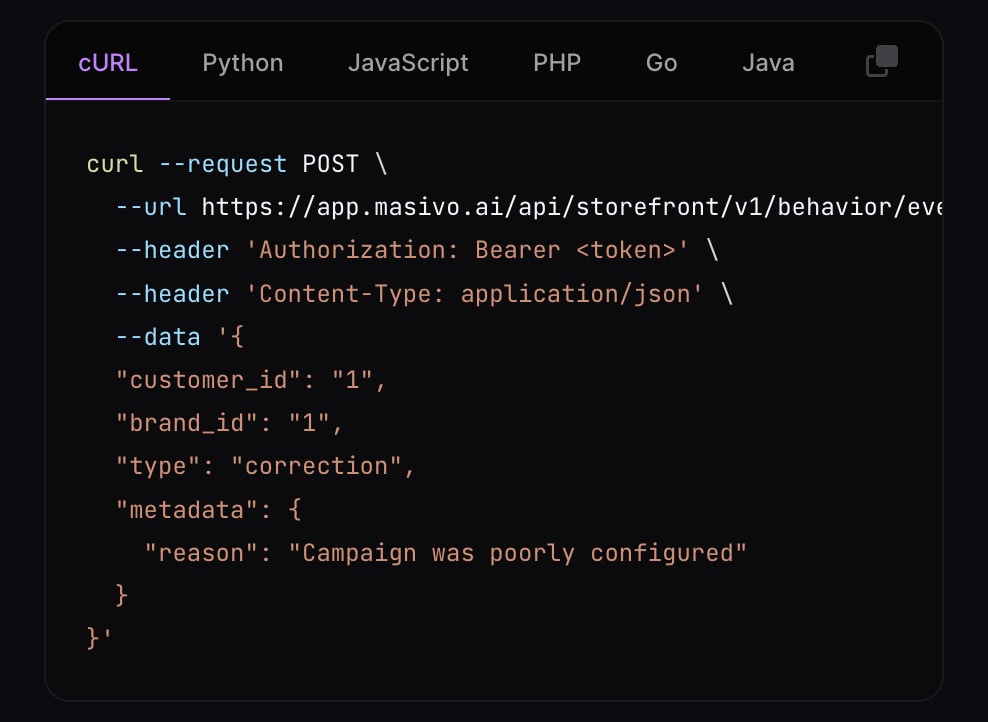Select the cURL tab

coord(108,63)
